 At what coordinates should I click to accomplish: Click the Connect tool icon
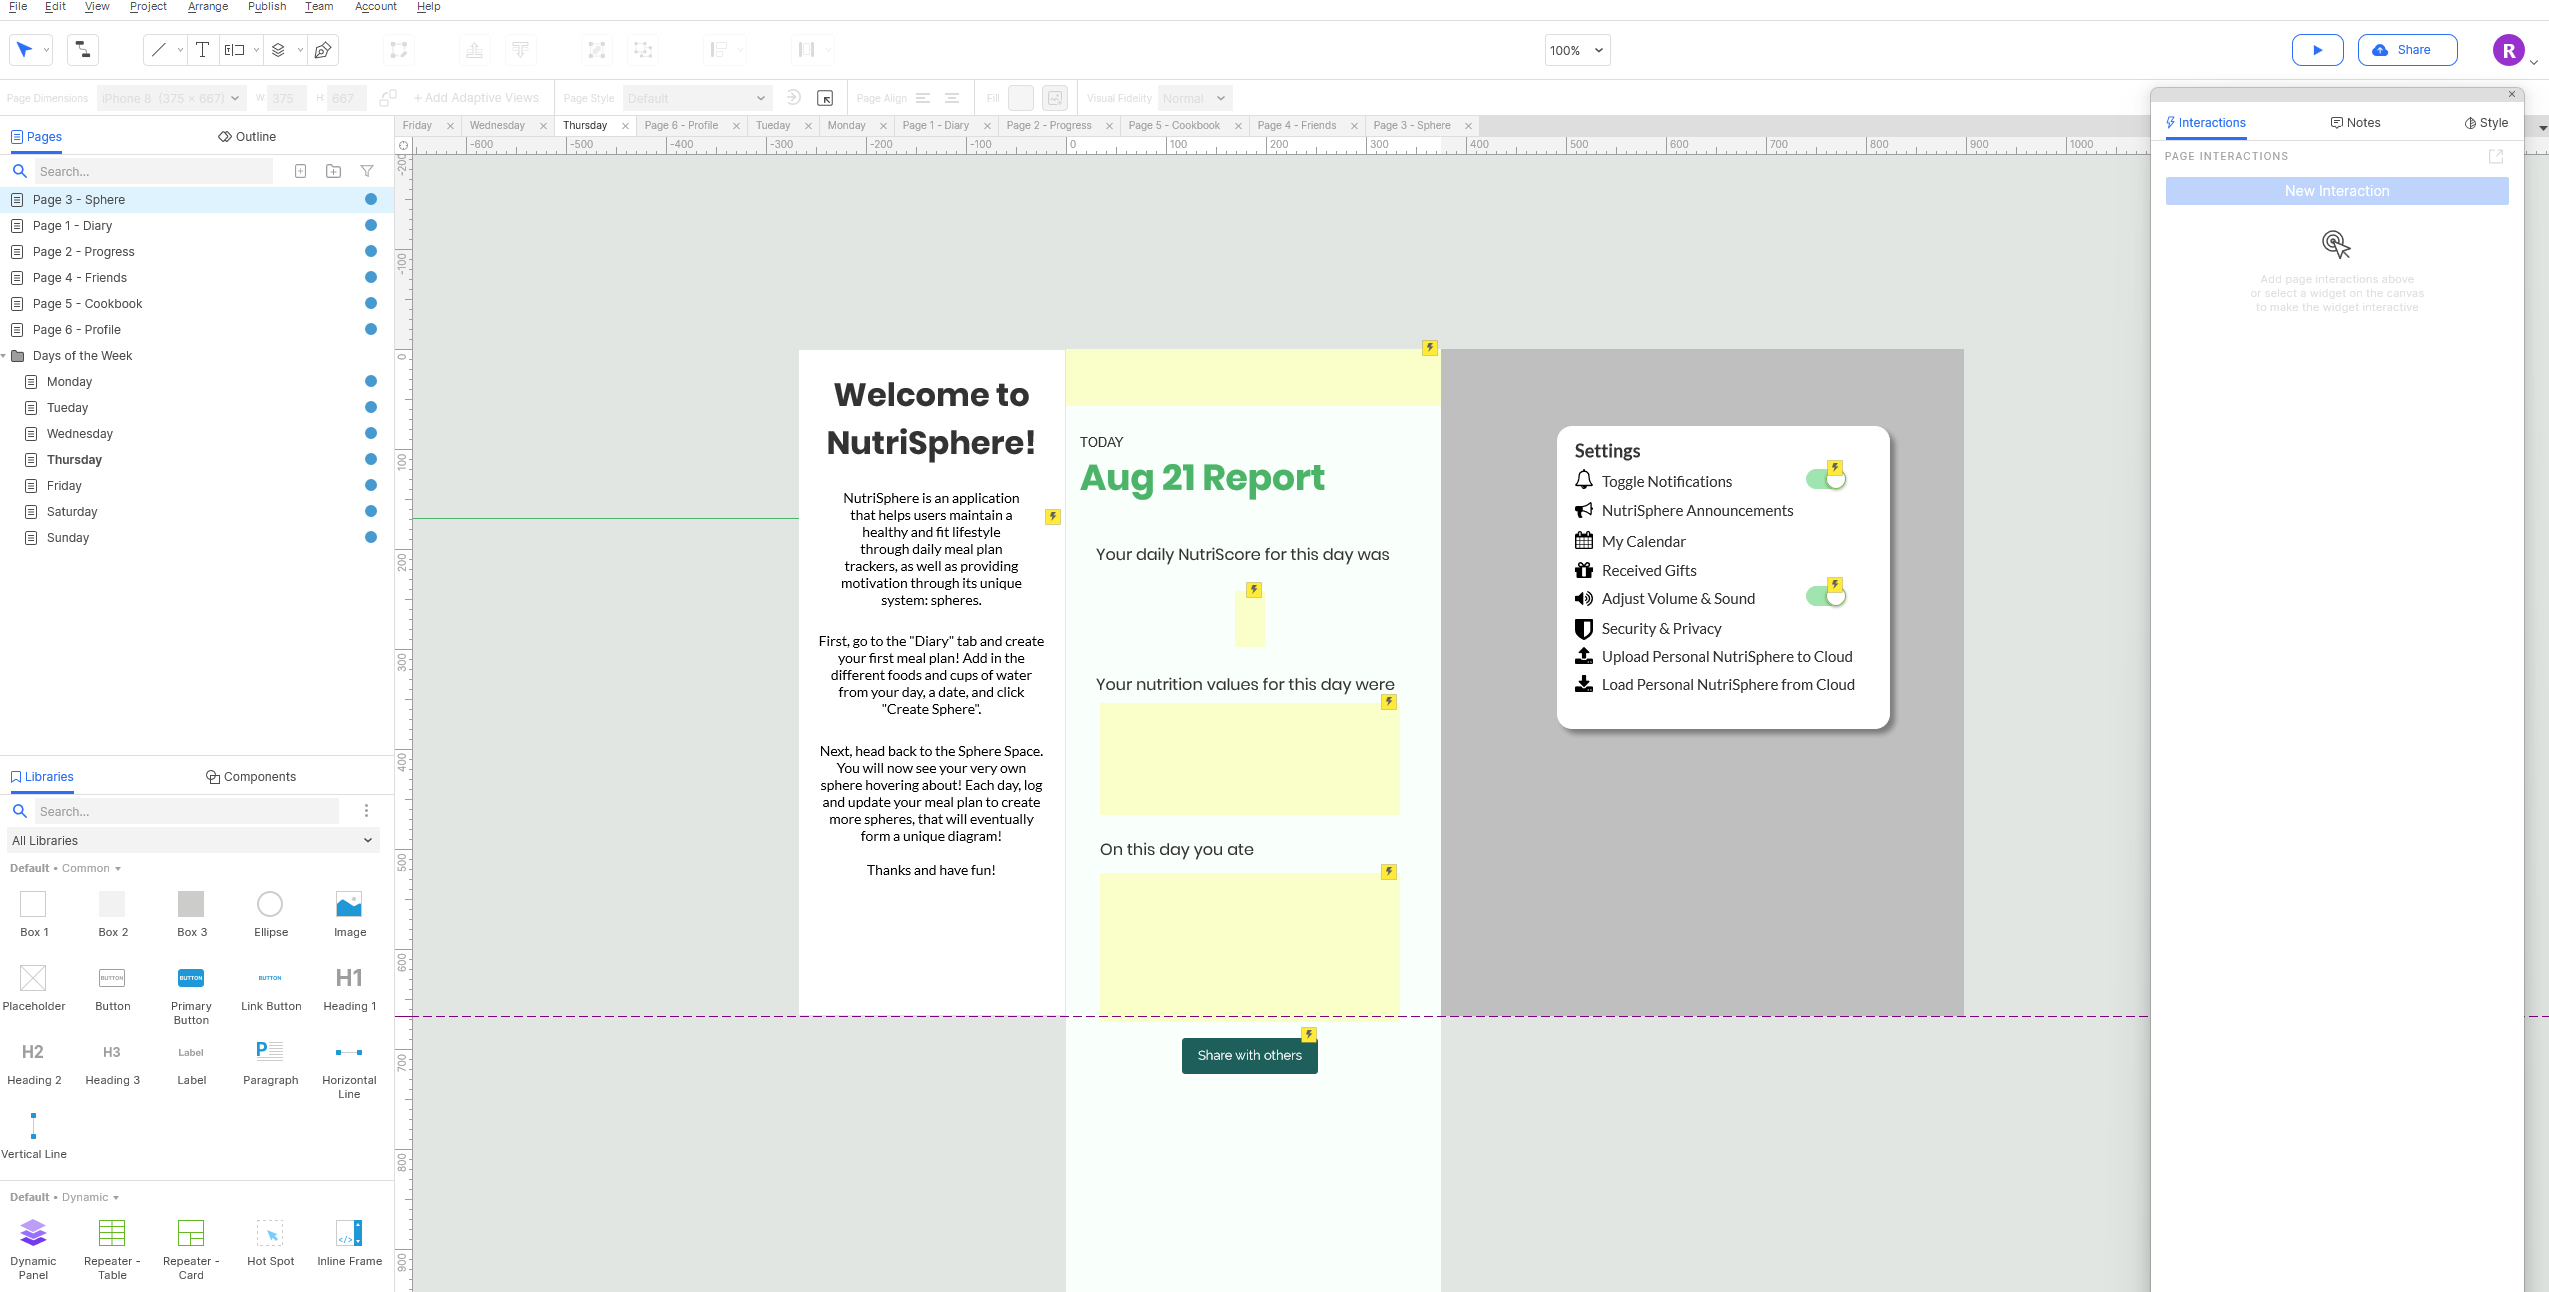tap(83, 50)
